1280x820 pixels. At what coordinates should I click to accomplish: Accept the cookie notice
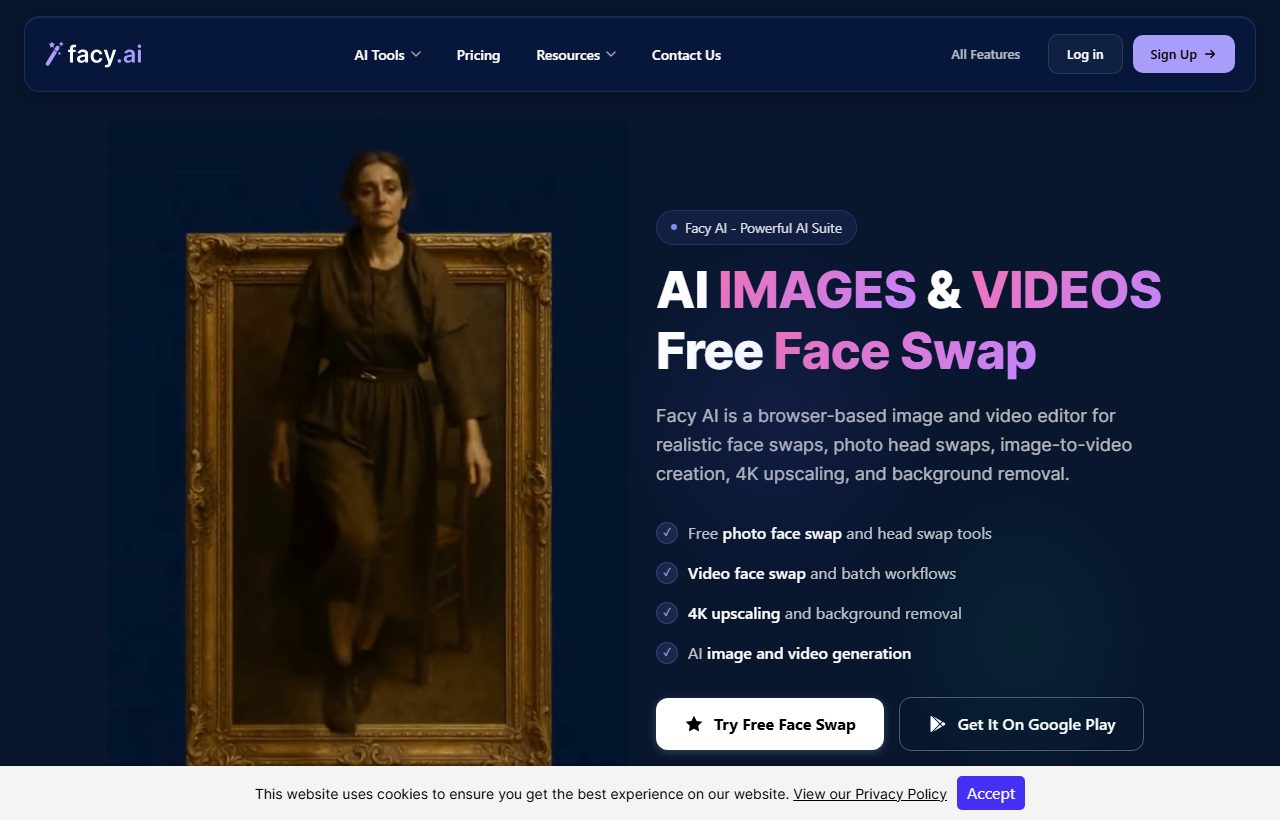991,793
